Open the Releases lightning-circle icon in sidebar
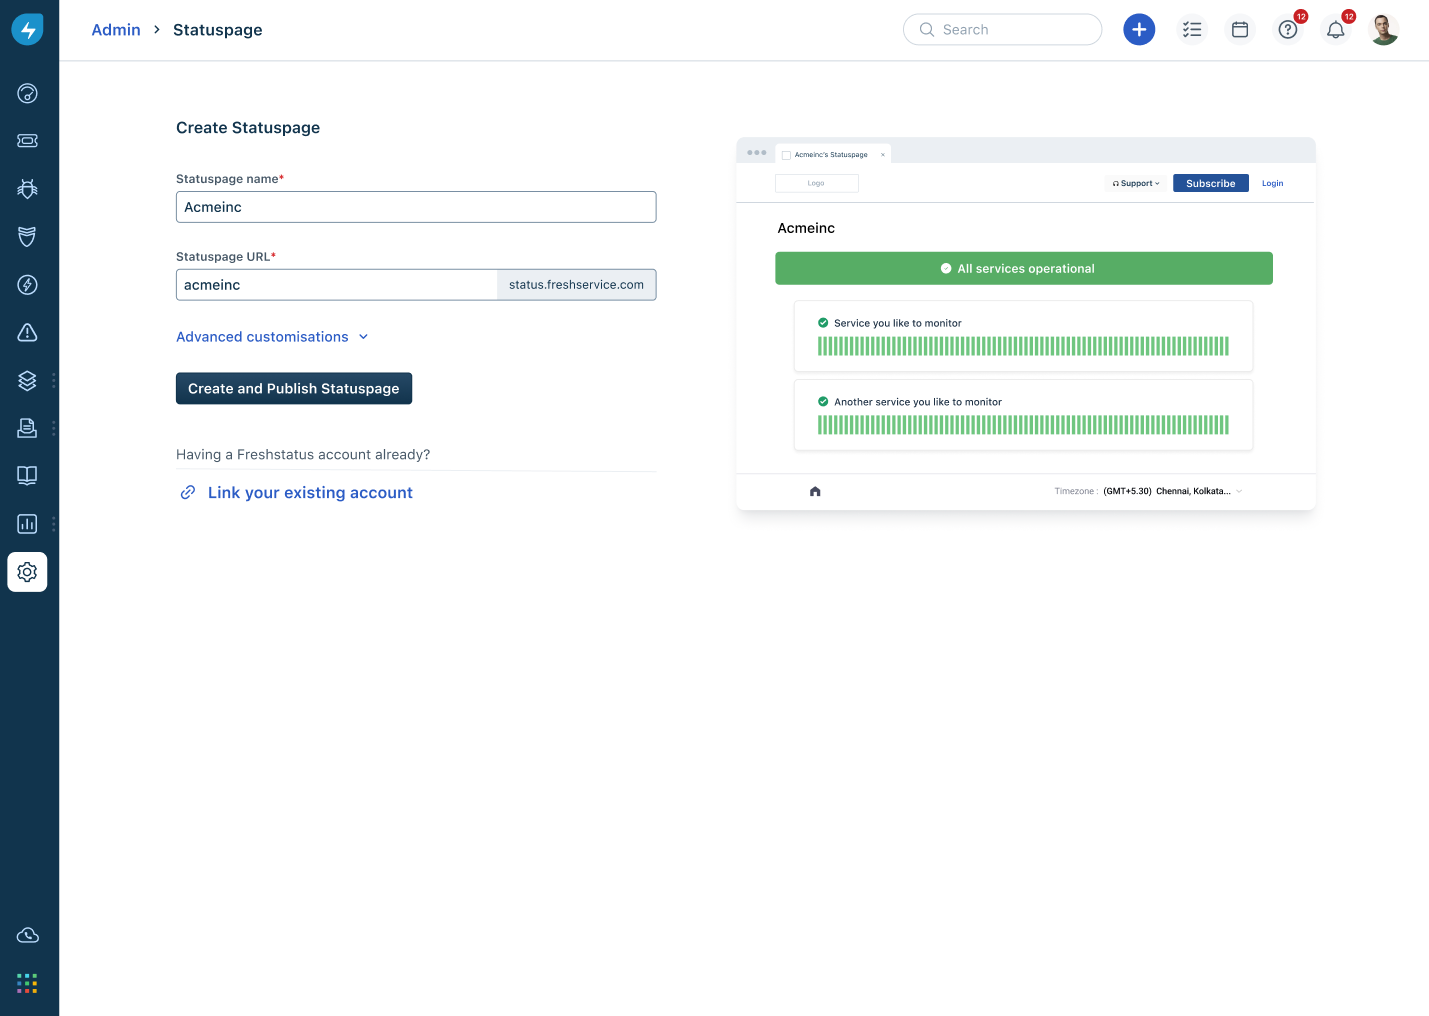 click(28, 285)
